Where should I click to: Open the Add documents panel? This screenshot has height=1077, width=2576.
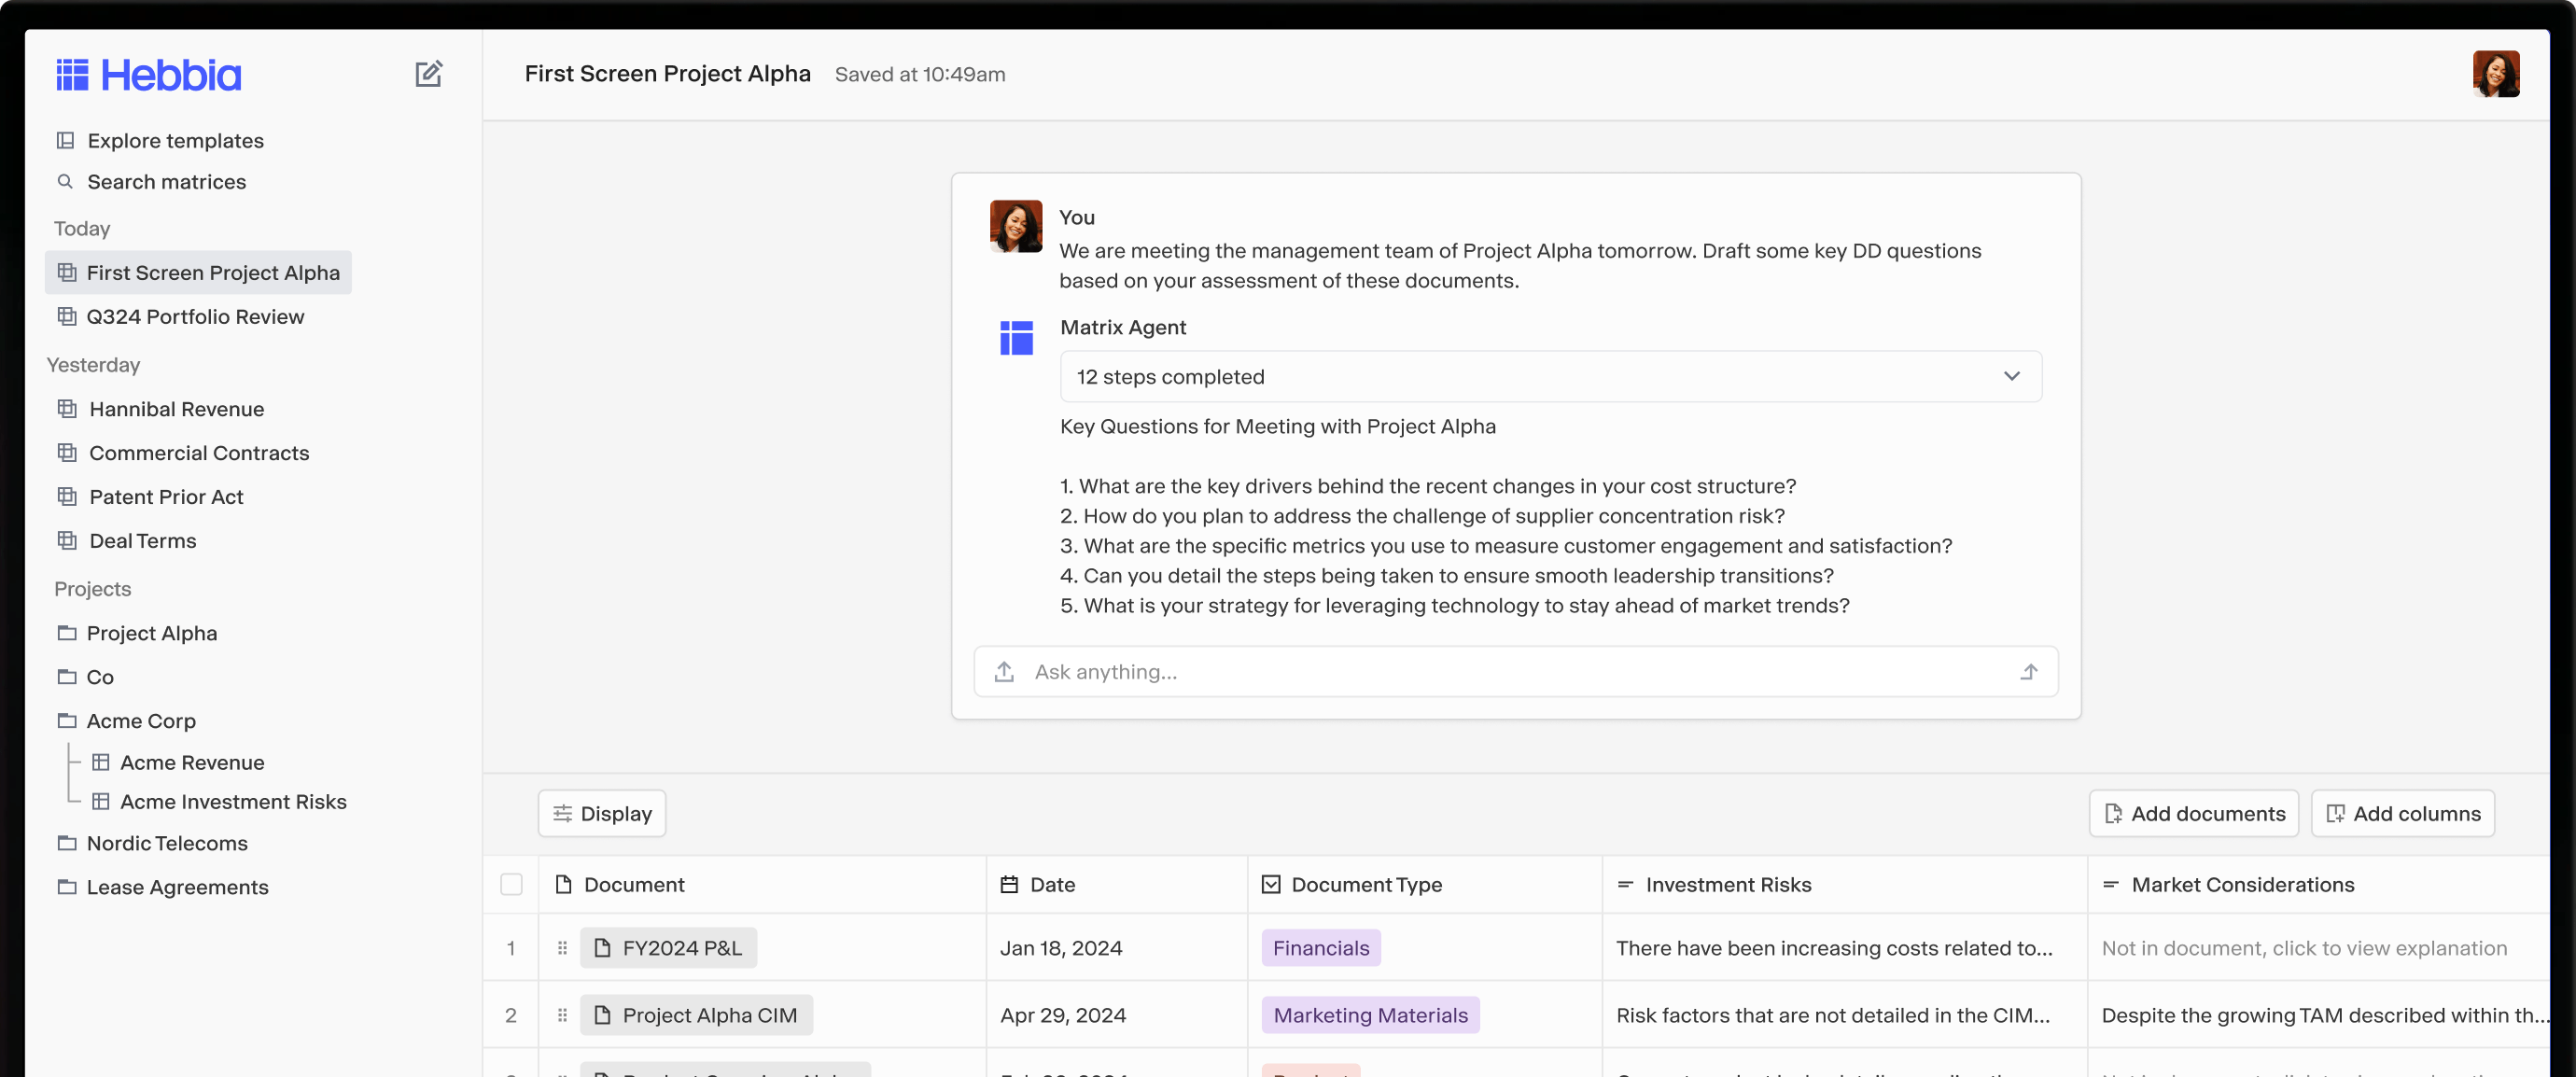point(2193,813)
